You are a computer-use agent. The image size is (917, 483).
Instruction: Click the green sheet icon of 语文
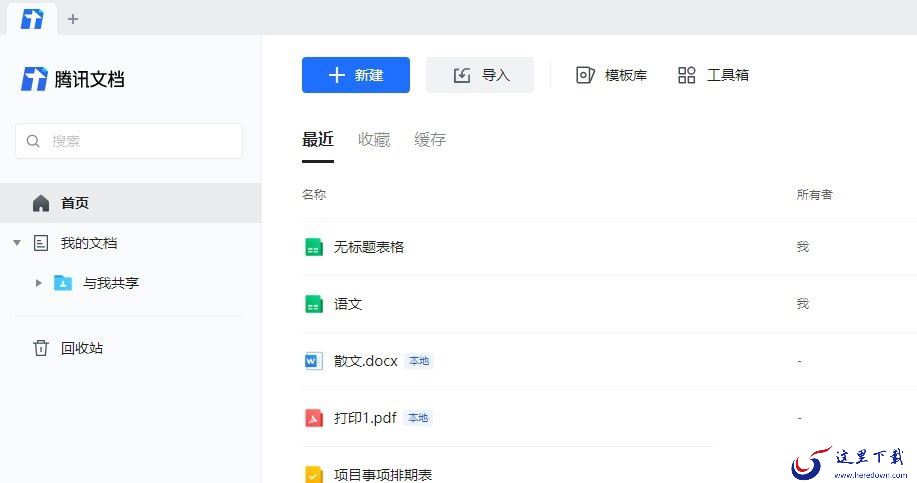click(314, 304)
